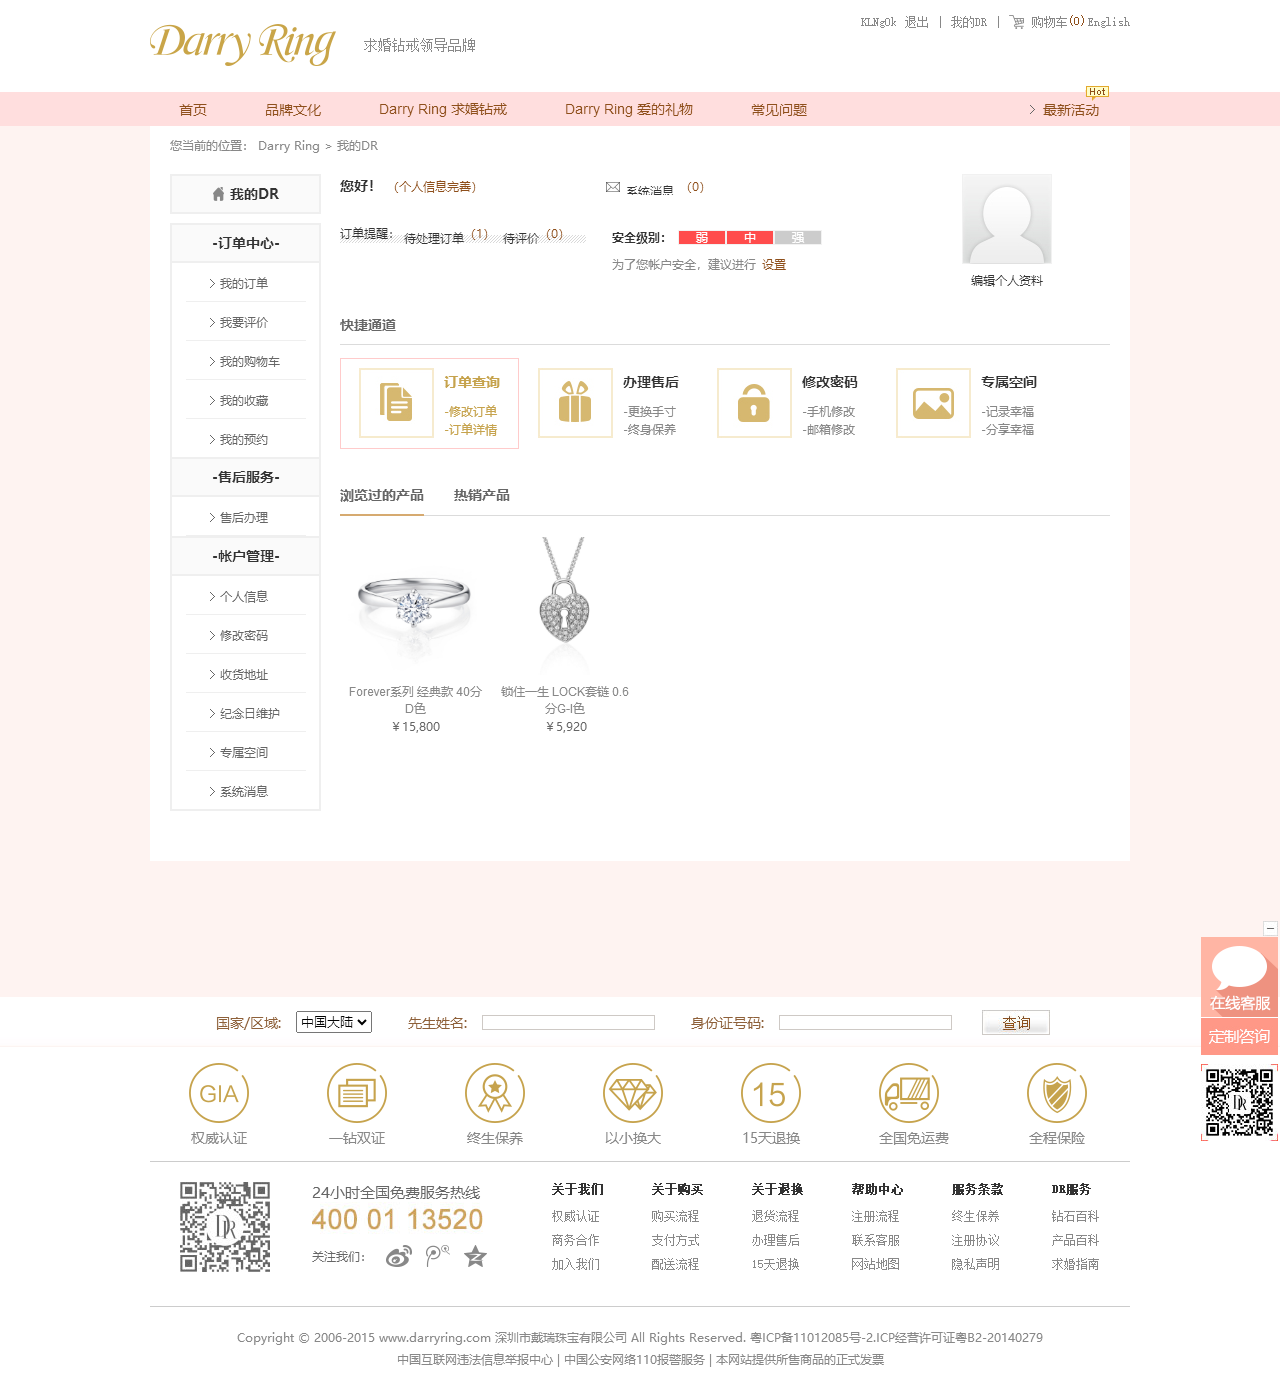The height and width of the screenshot is (1391, 1280).
Task: Open the country/region dropdown
Action: click(x=334, y=1022)
